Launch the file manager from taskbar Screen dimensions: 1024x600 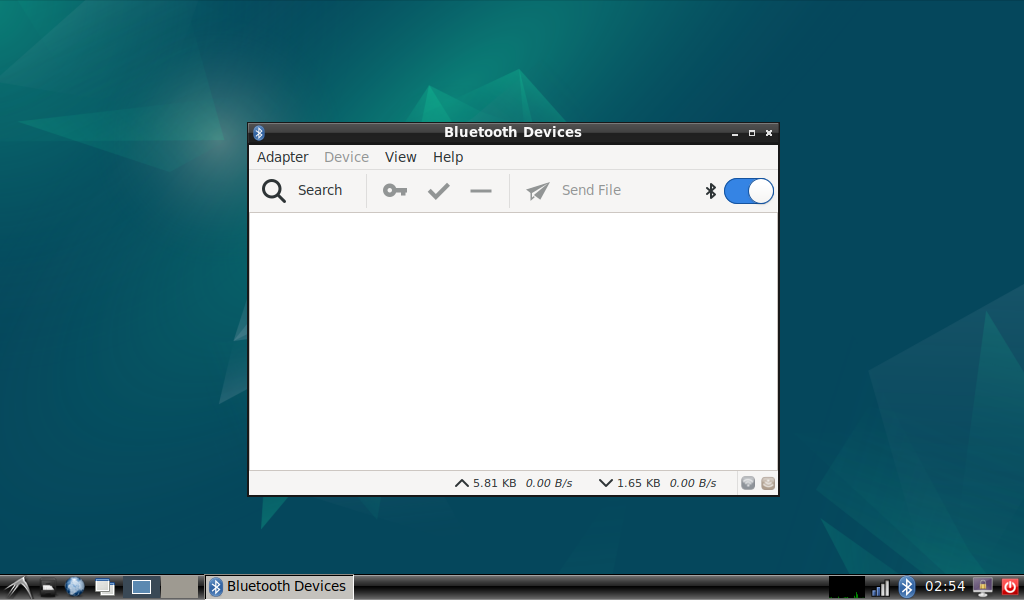(x=48, y=587)
